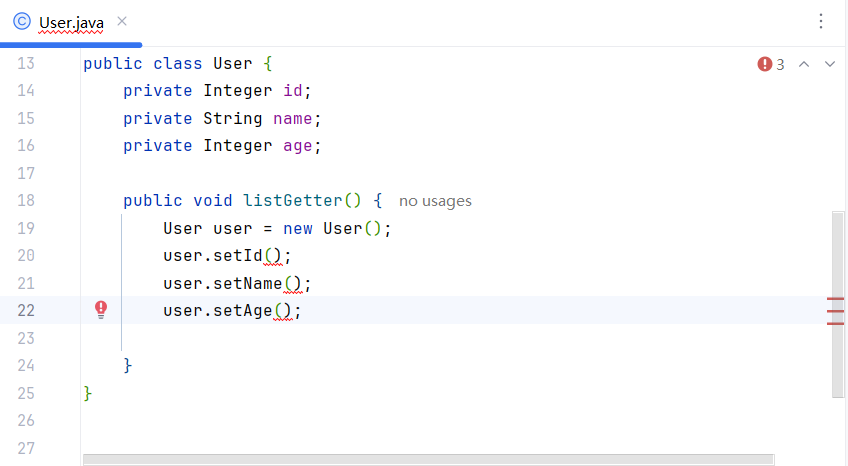Jump to previous highlighted error arrow
848x466 pixels.
804,64
